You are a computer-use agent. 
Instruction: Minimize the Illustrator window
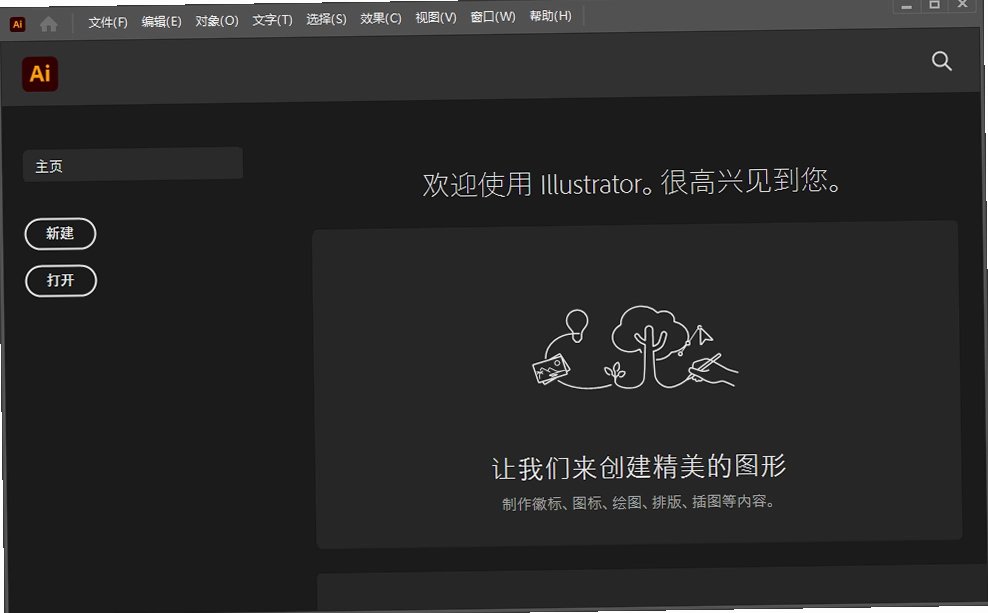pyautogui.click(x=906, y=6)
